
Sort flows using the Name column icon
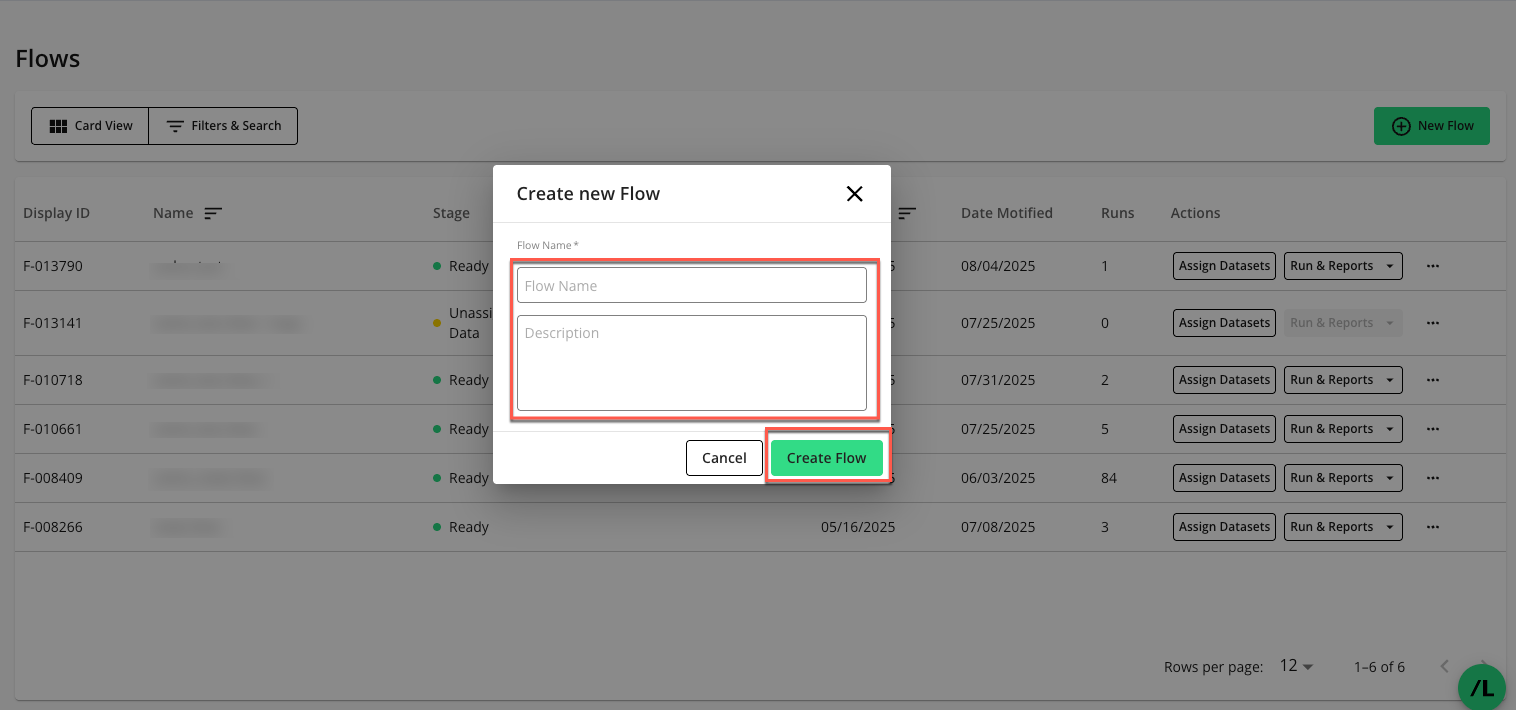(x=214, y=212)
